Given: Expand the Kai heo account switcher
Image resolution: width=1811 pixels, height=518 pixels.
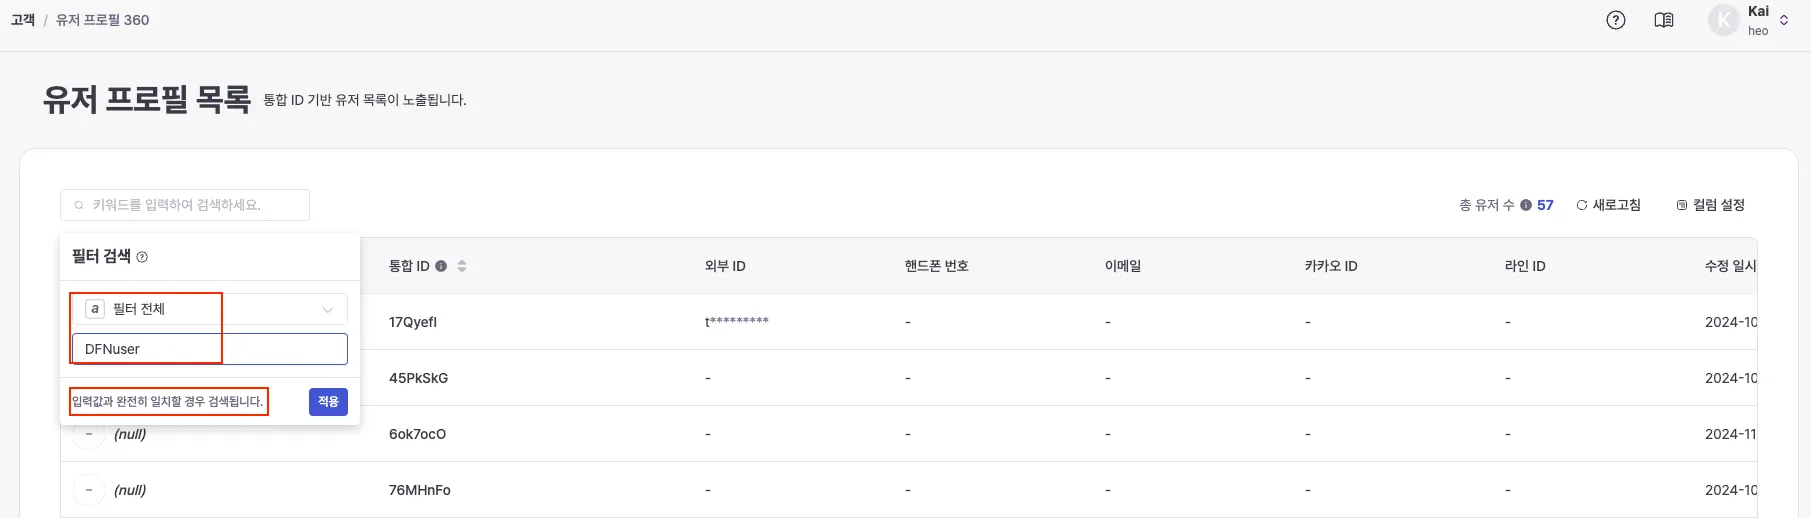Looking at the screenshot, I should [1784, 20].
